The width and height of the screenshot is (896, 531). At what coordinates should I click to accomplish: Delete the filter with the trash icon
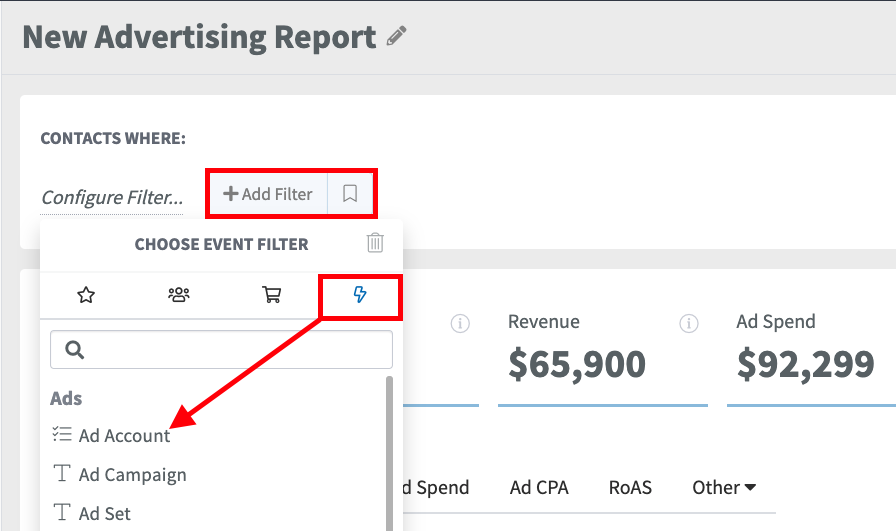click(375, 243)
